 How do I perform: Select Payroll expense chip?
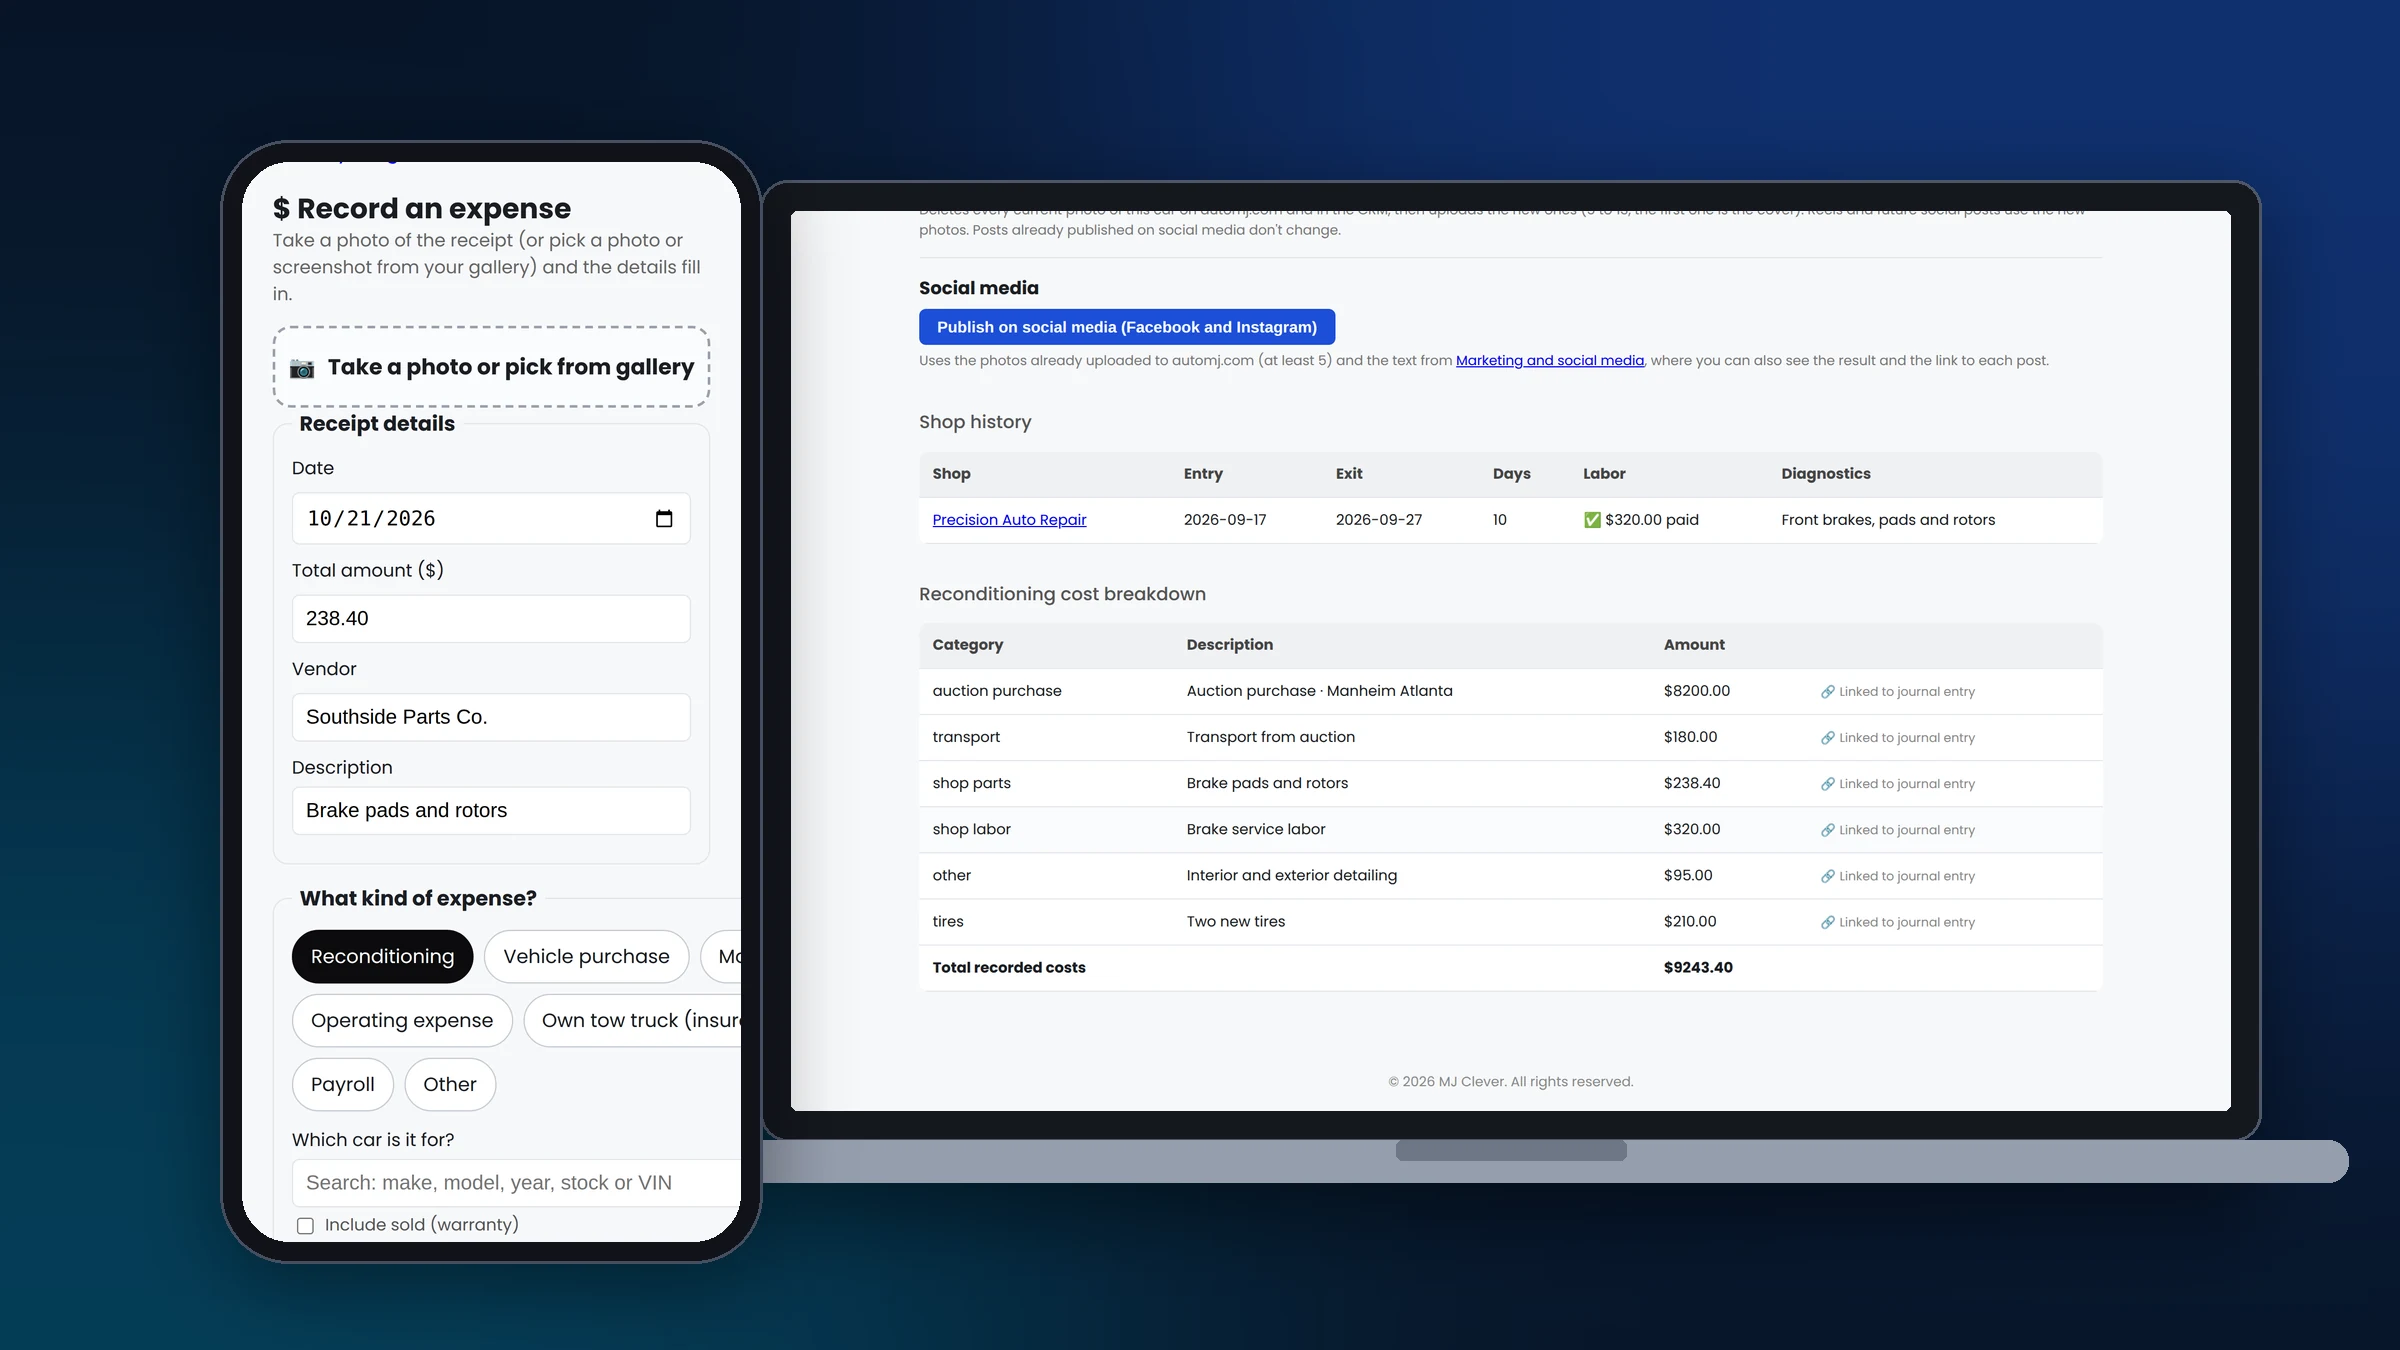342,1084
